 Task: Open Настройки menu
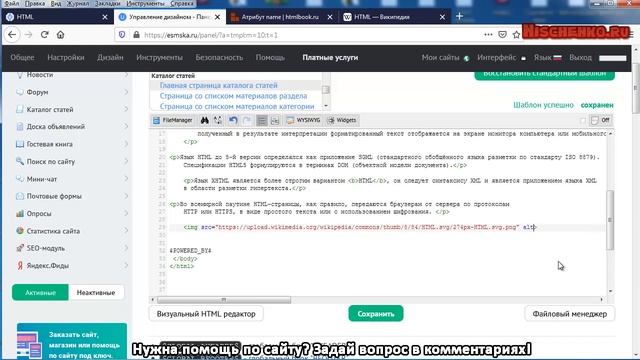[66, 58]
